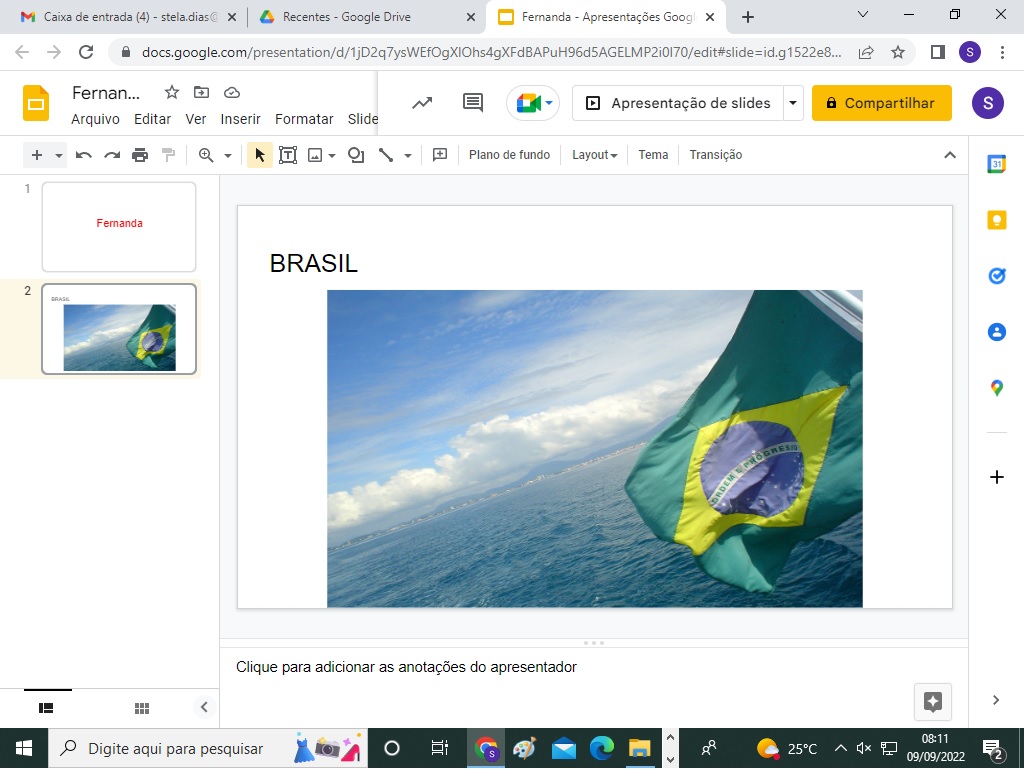Open Chrome tab search dropdown
Viewport: 1024px width, 769px height.
(863, 14)
